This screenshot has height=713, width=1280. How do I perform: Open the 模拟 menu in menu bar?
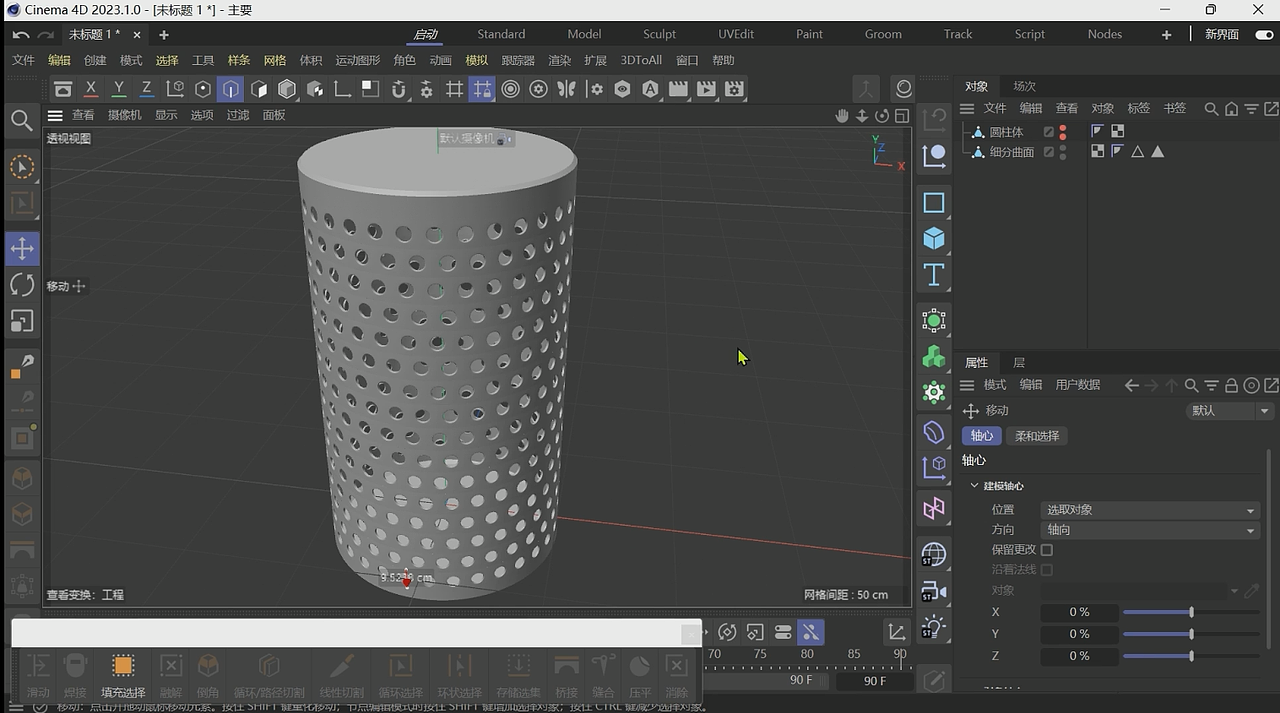point(477,60)
